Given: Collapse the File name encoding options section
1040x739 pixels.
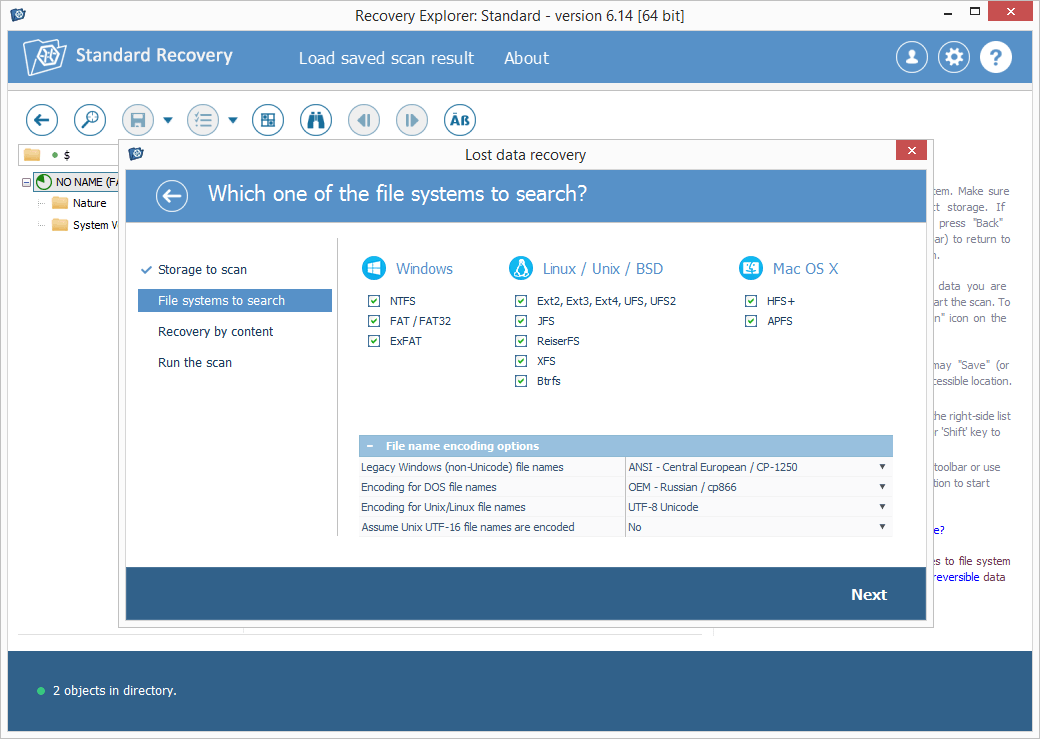Looking at the screenshot, I should (x=370, y=446).
